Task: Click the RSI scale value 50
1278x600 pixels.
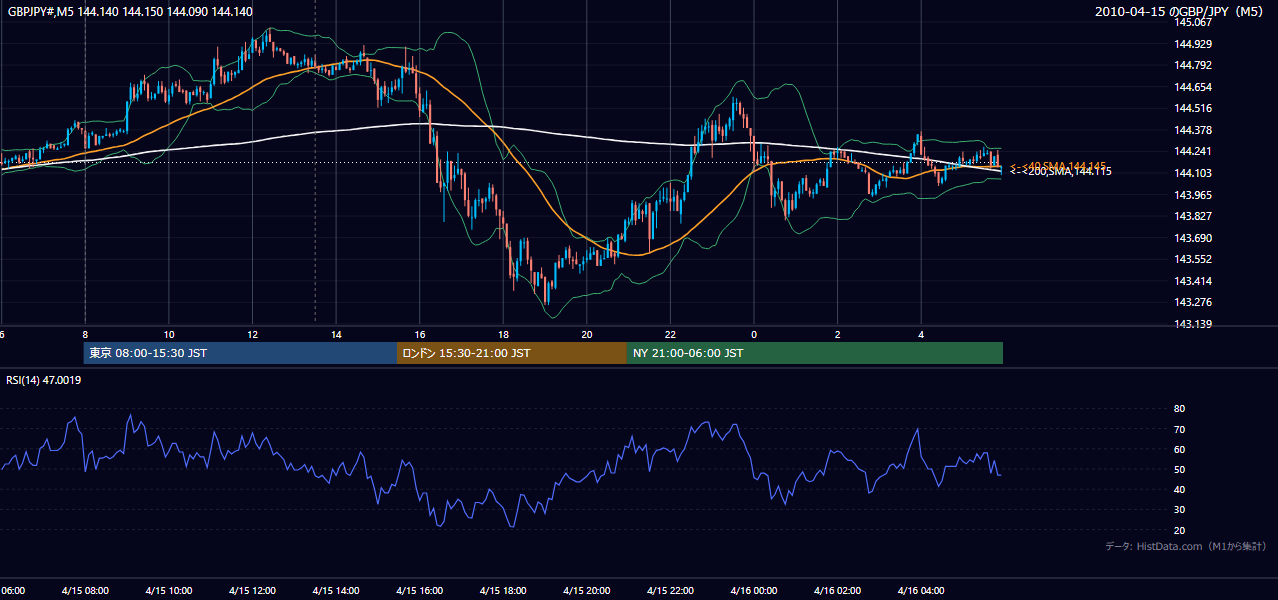Action: point(1179,469)
